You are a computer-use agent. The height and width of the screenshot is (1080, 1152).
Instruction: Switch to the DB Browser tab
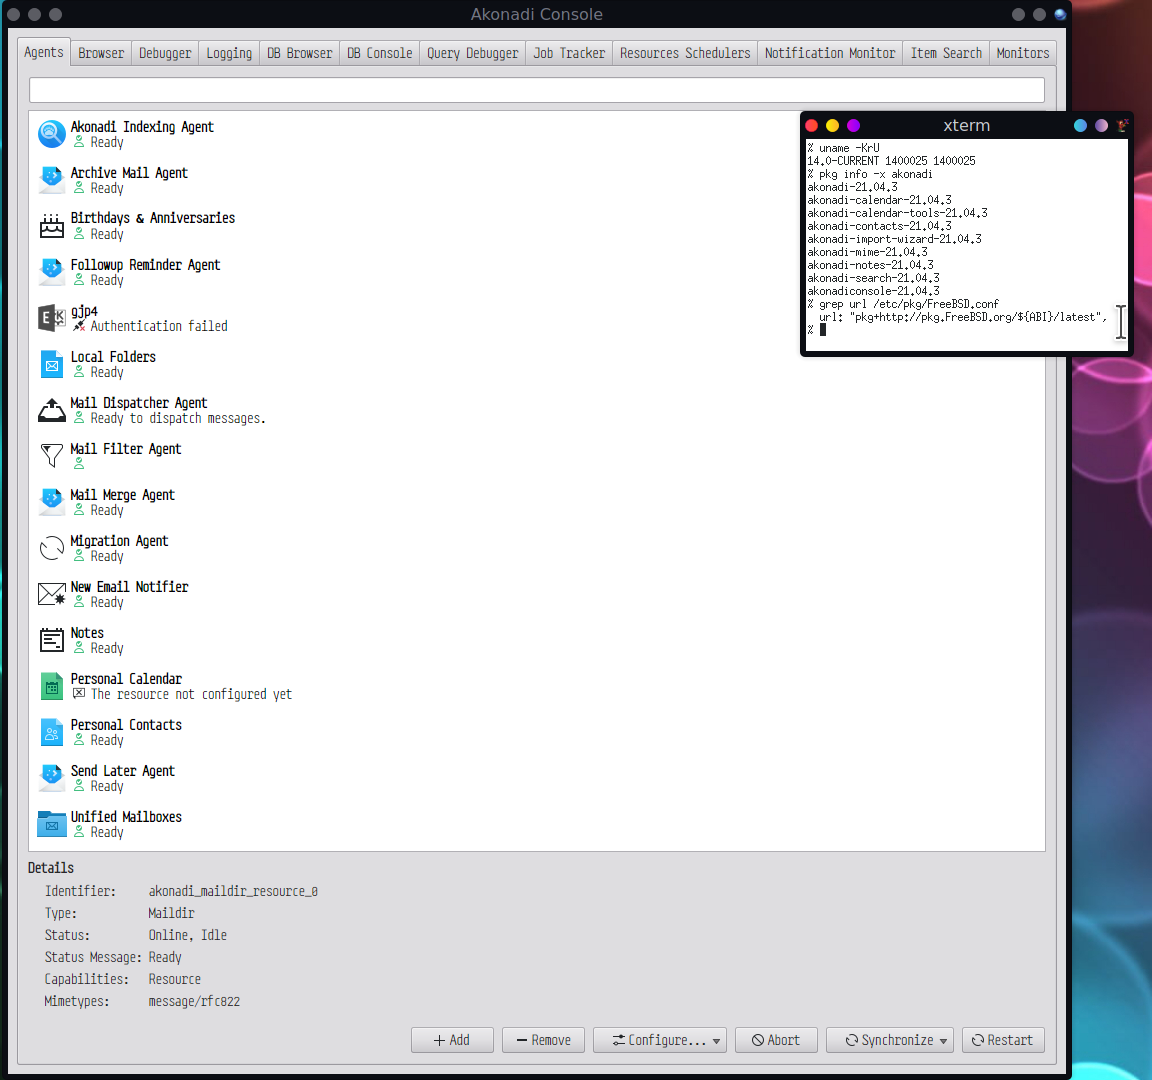tap(299, 53)
